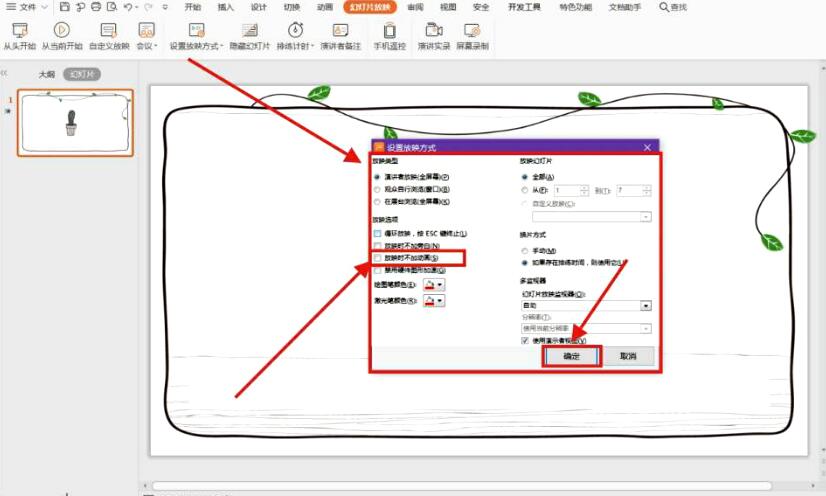
Task: Click 设置放映方式 ribbon icon
Action: point(196,30)
